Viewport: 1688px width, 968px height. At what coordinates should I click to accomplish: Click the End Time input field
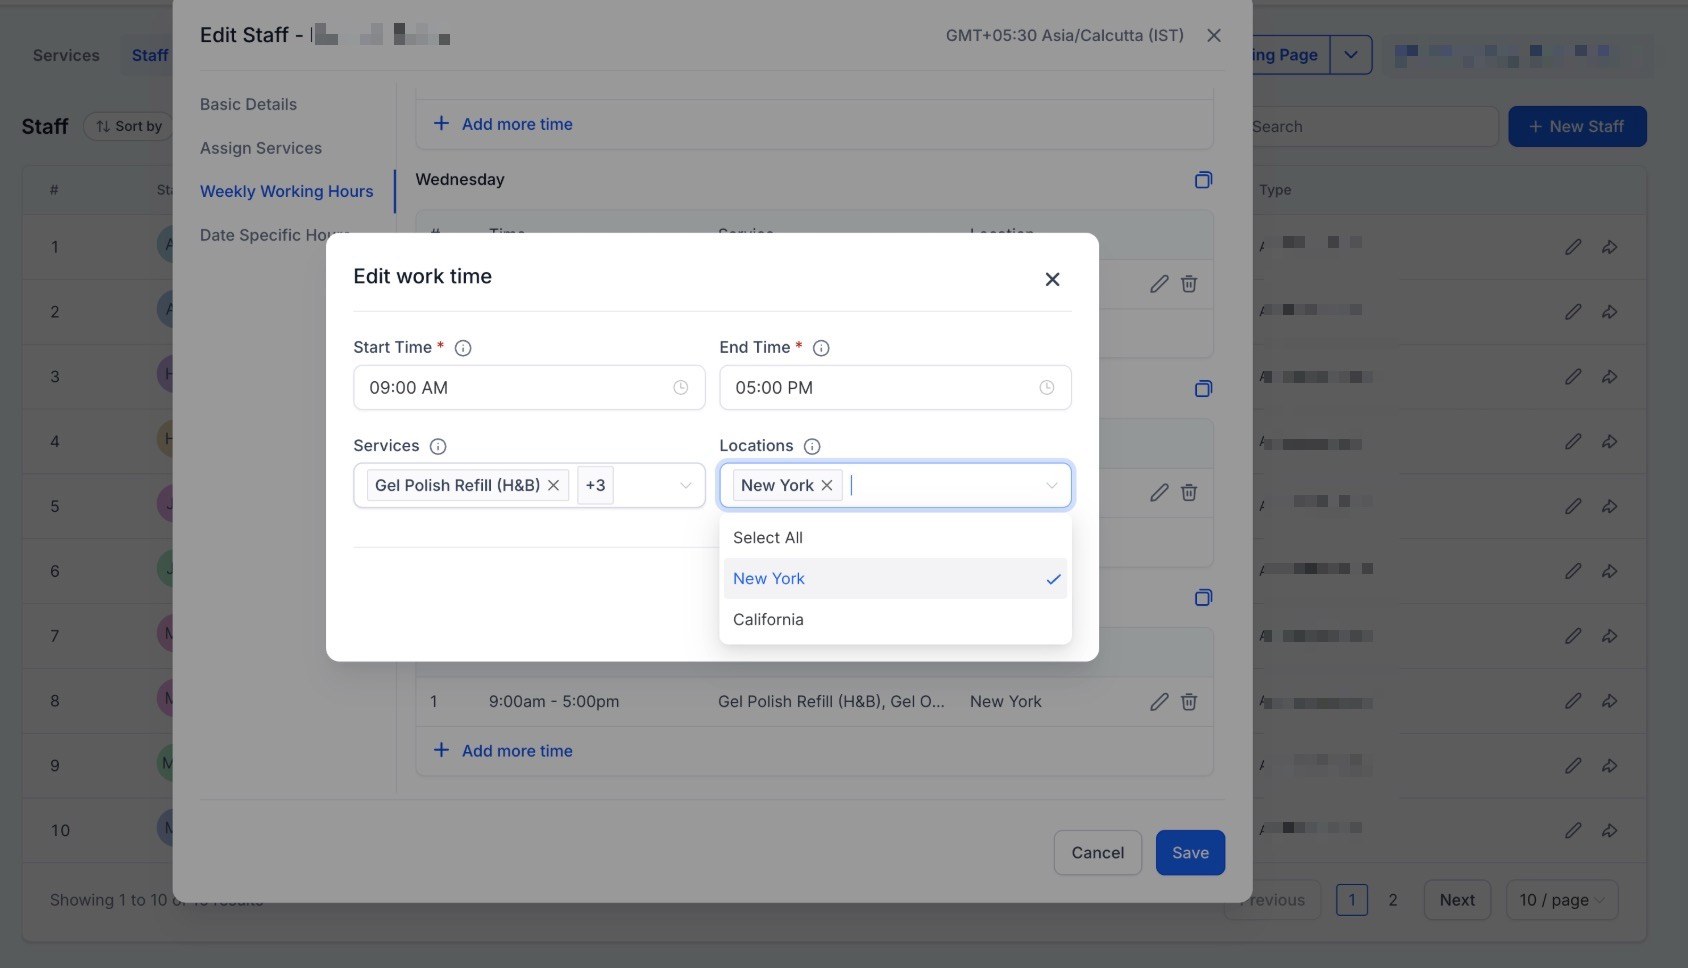(880, 388)
